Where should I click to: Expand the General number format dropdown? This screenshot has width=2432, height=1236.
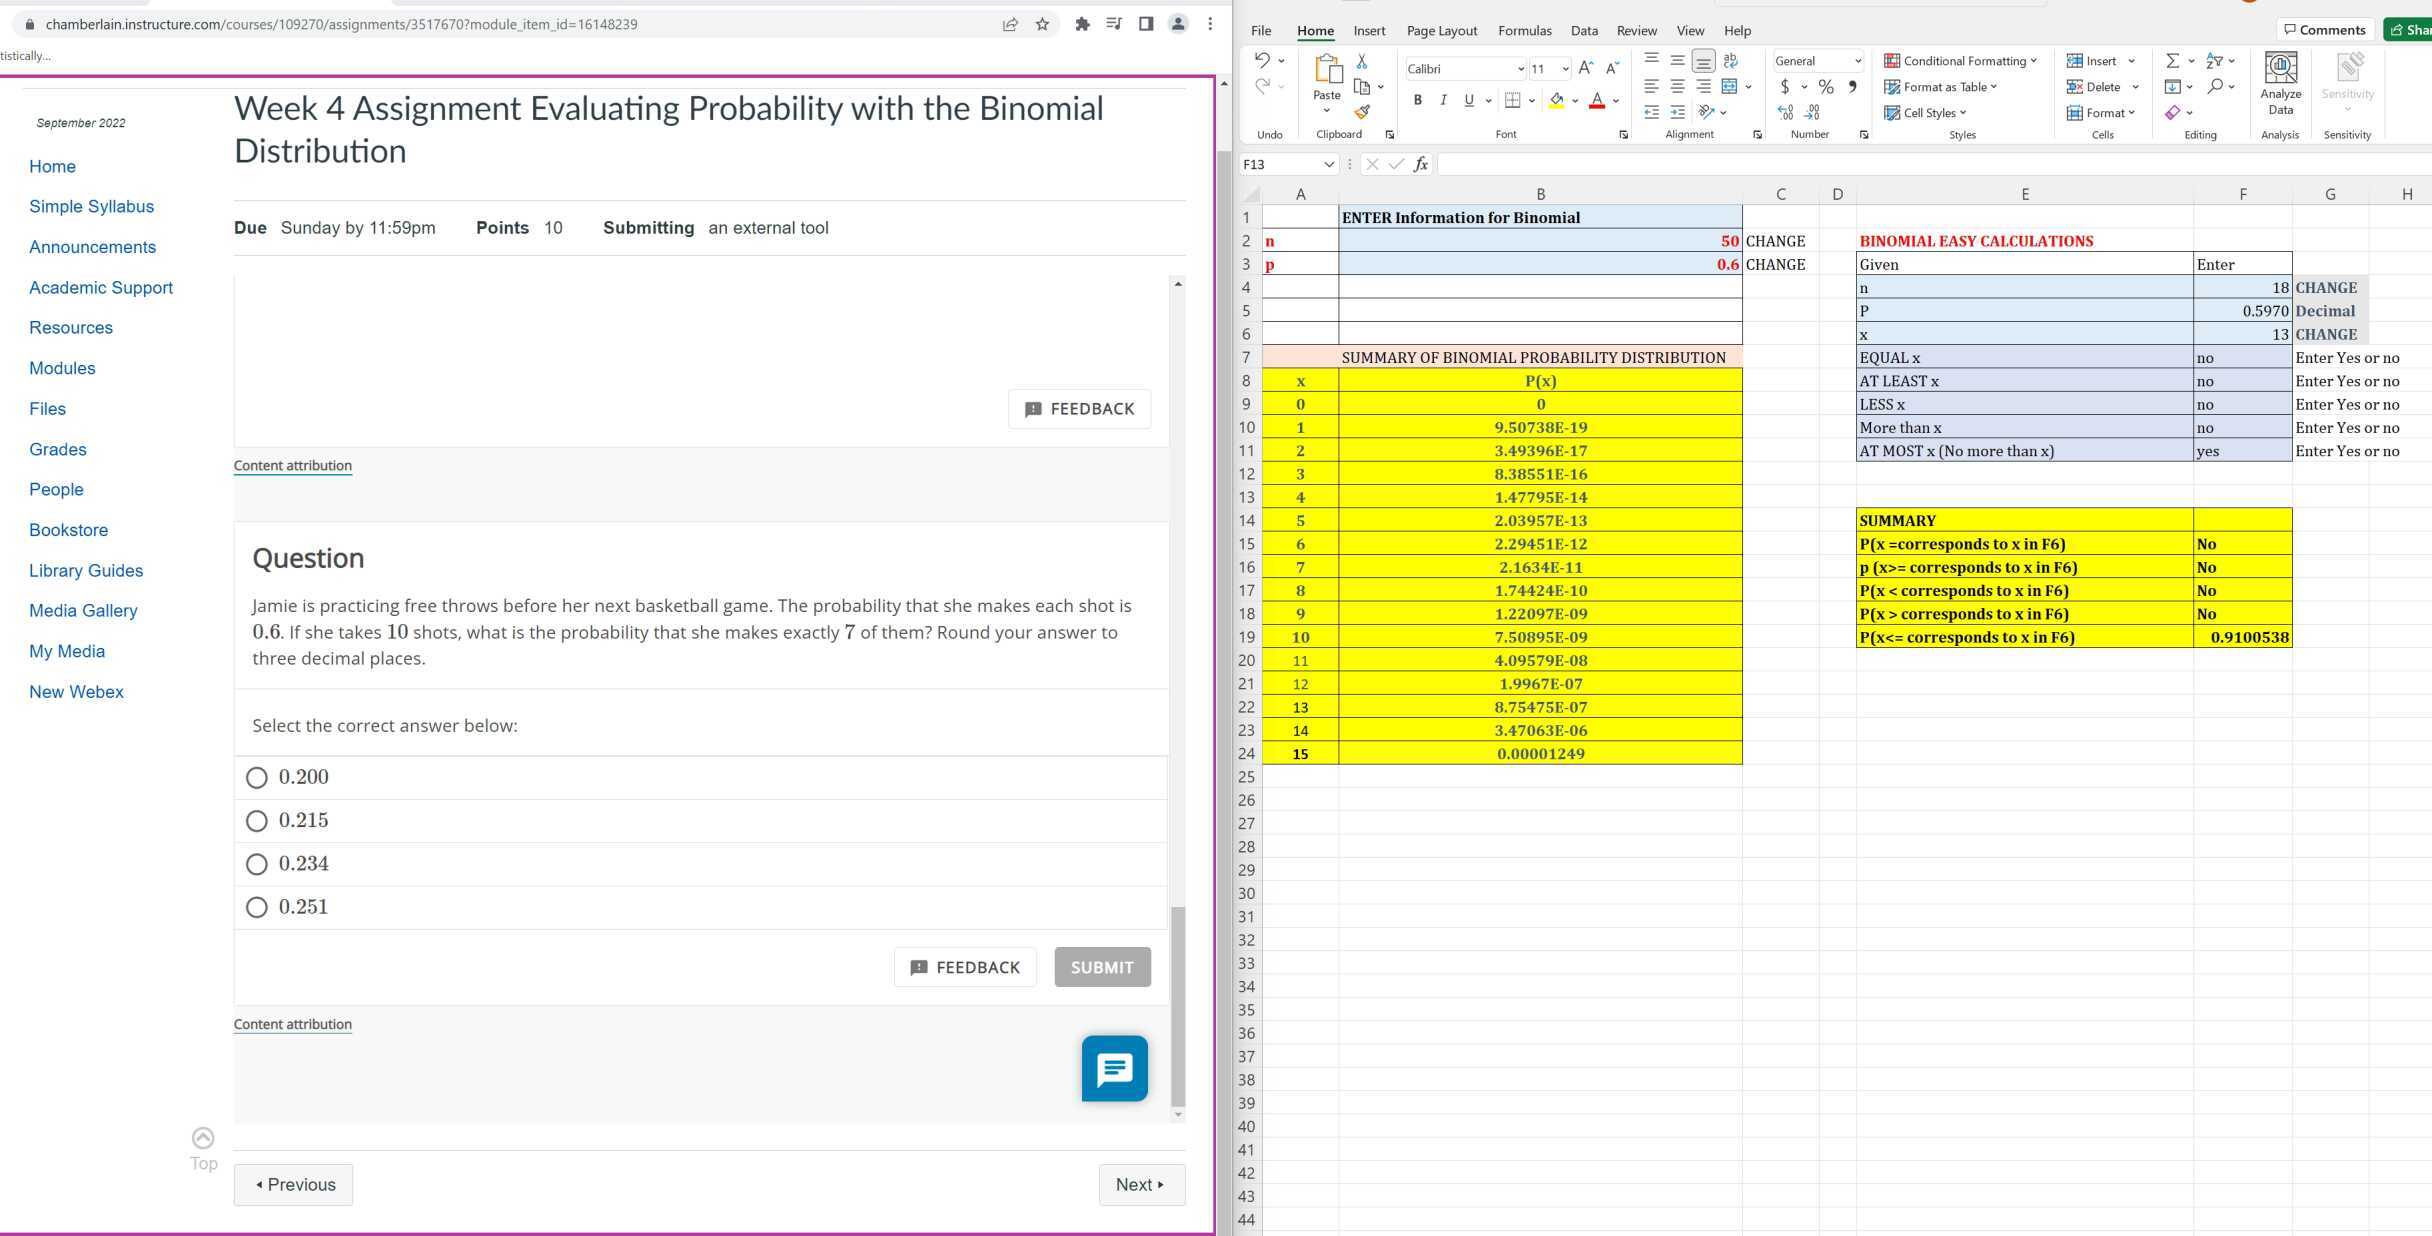coord(1858,61)
